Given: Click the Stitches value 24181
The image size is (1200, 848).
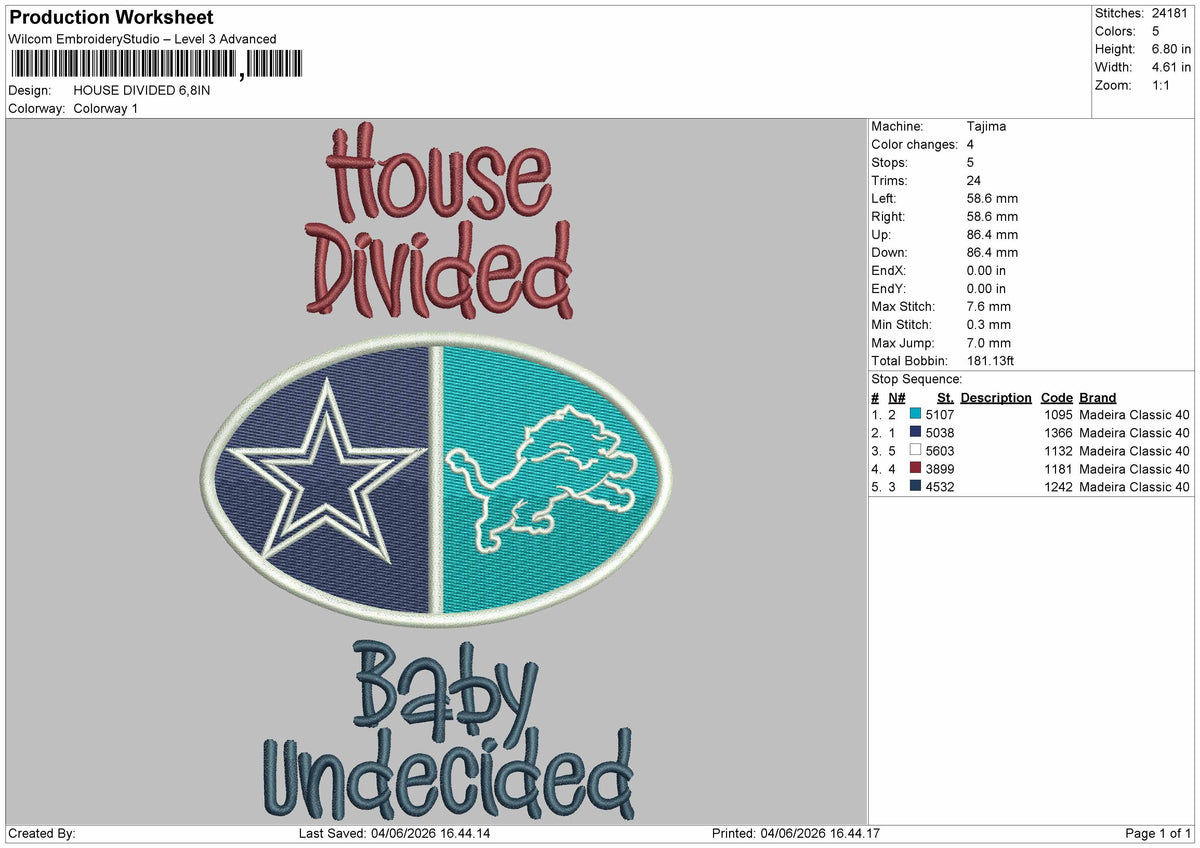Looking at the screenshot, I should pyautogui.click(x=1171, y=14).
